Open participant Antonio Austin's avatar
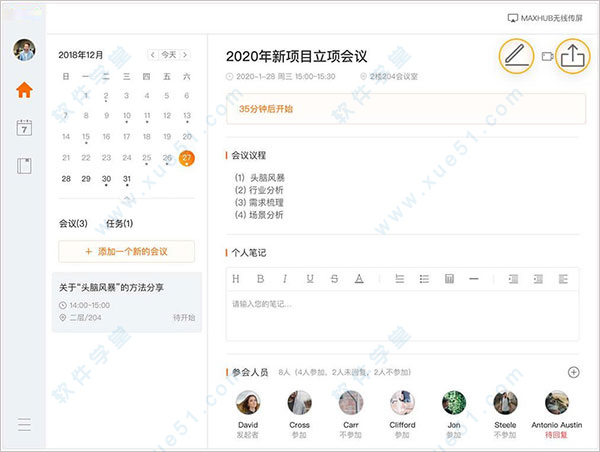This screenshot has width=600, height=452. point(557,403)
